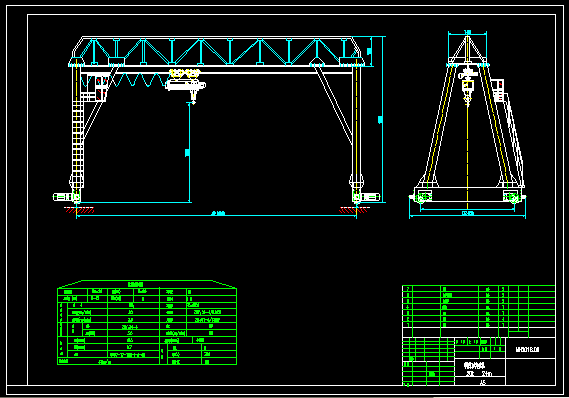Click the span dimension text under front view
569x398 pixels.
tap(218, 213)
